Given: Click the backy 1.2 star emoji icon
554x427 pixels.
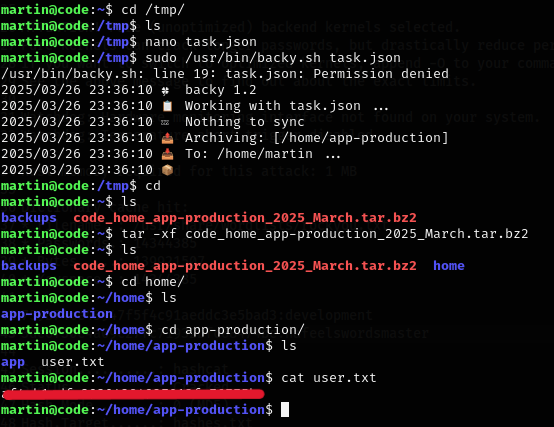Looking at the screenshot, I should click(165, 91).
